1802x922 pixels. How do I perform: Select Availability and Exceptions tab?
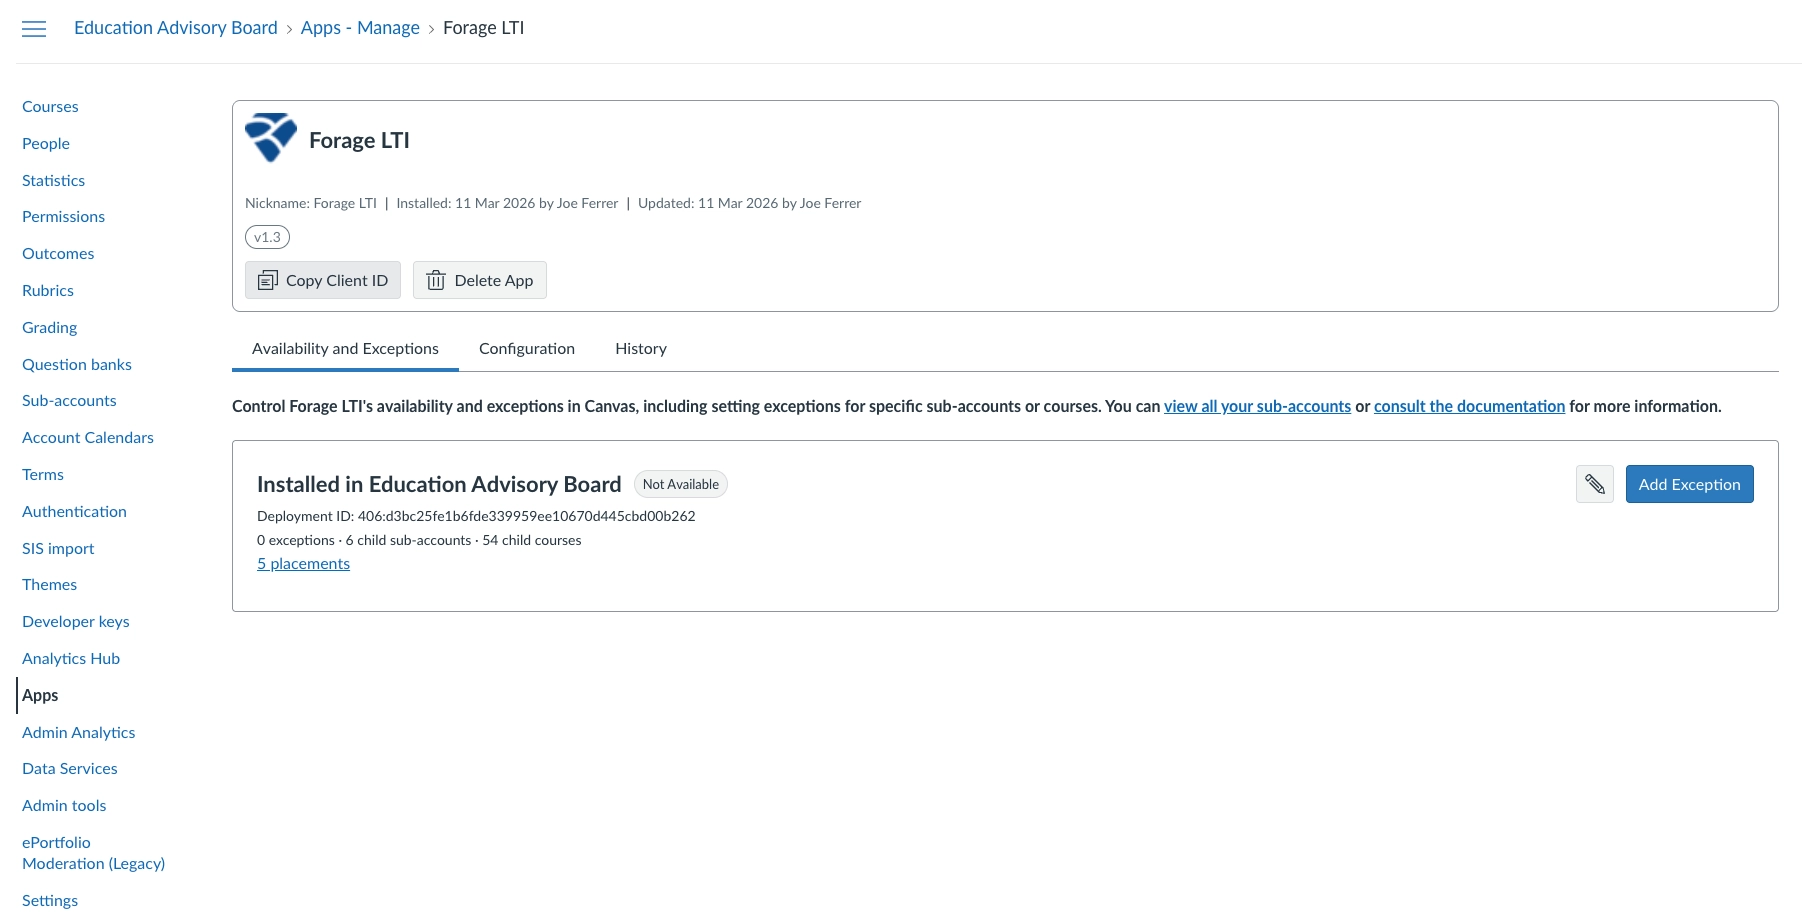pos(345,348)
